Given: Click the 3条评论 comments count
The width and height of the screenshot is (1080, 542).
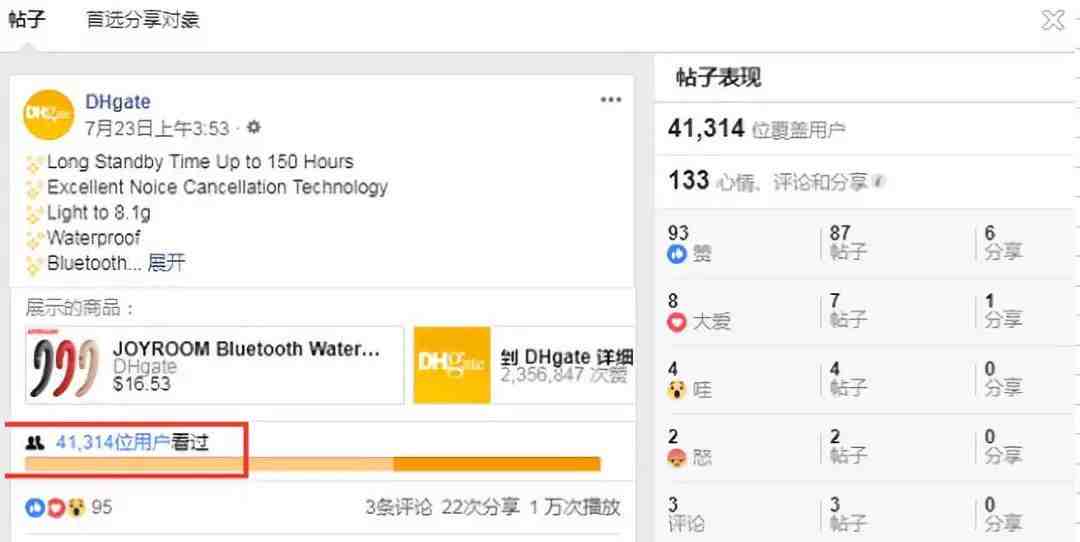Looking at the screenshot, I should click(x=397, y=507).
